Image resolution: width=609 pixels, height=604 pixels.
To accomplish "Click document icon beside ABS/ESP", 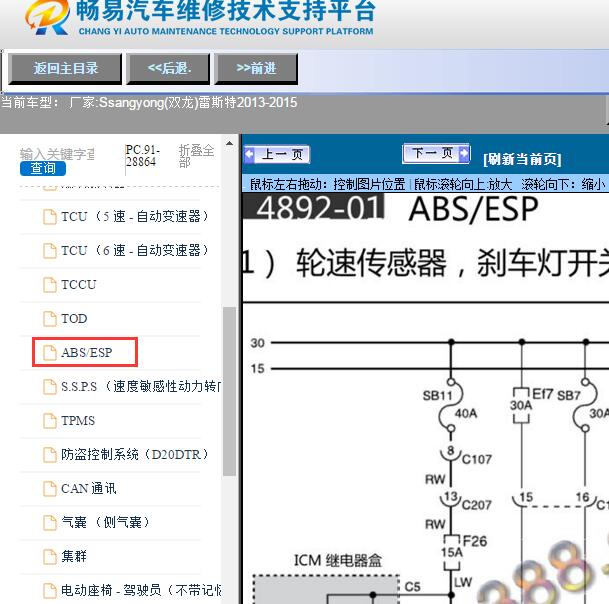I will tap(50, 353).
